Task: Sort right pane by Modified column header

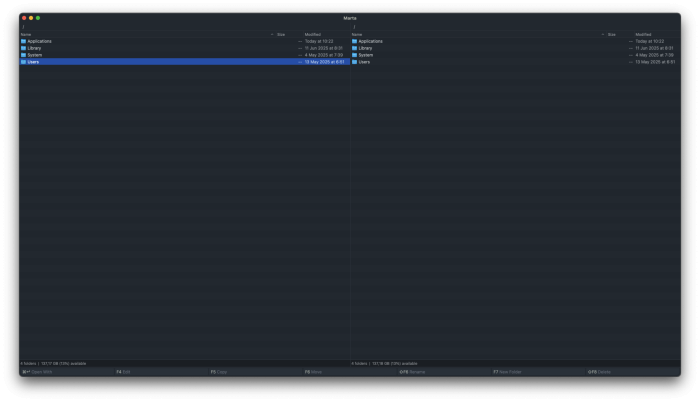Action: point(643,34)
